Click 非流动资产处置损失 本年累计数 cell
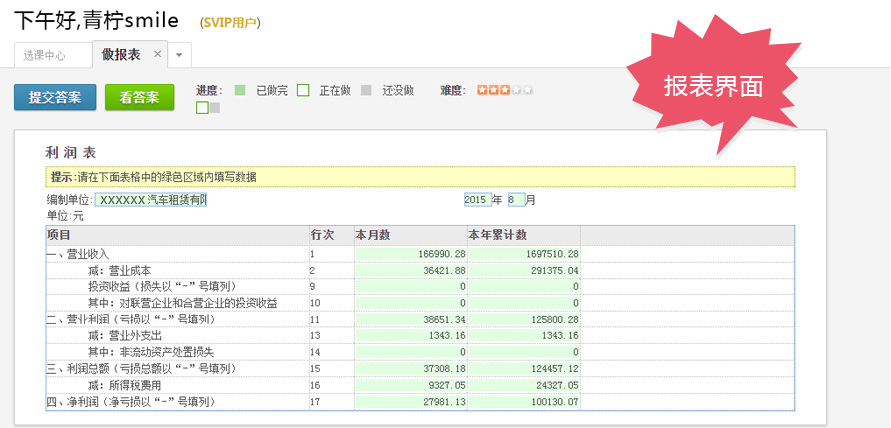 (524, 352)
